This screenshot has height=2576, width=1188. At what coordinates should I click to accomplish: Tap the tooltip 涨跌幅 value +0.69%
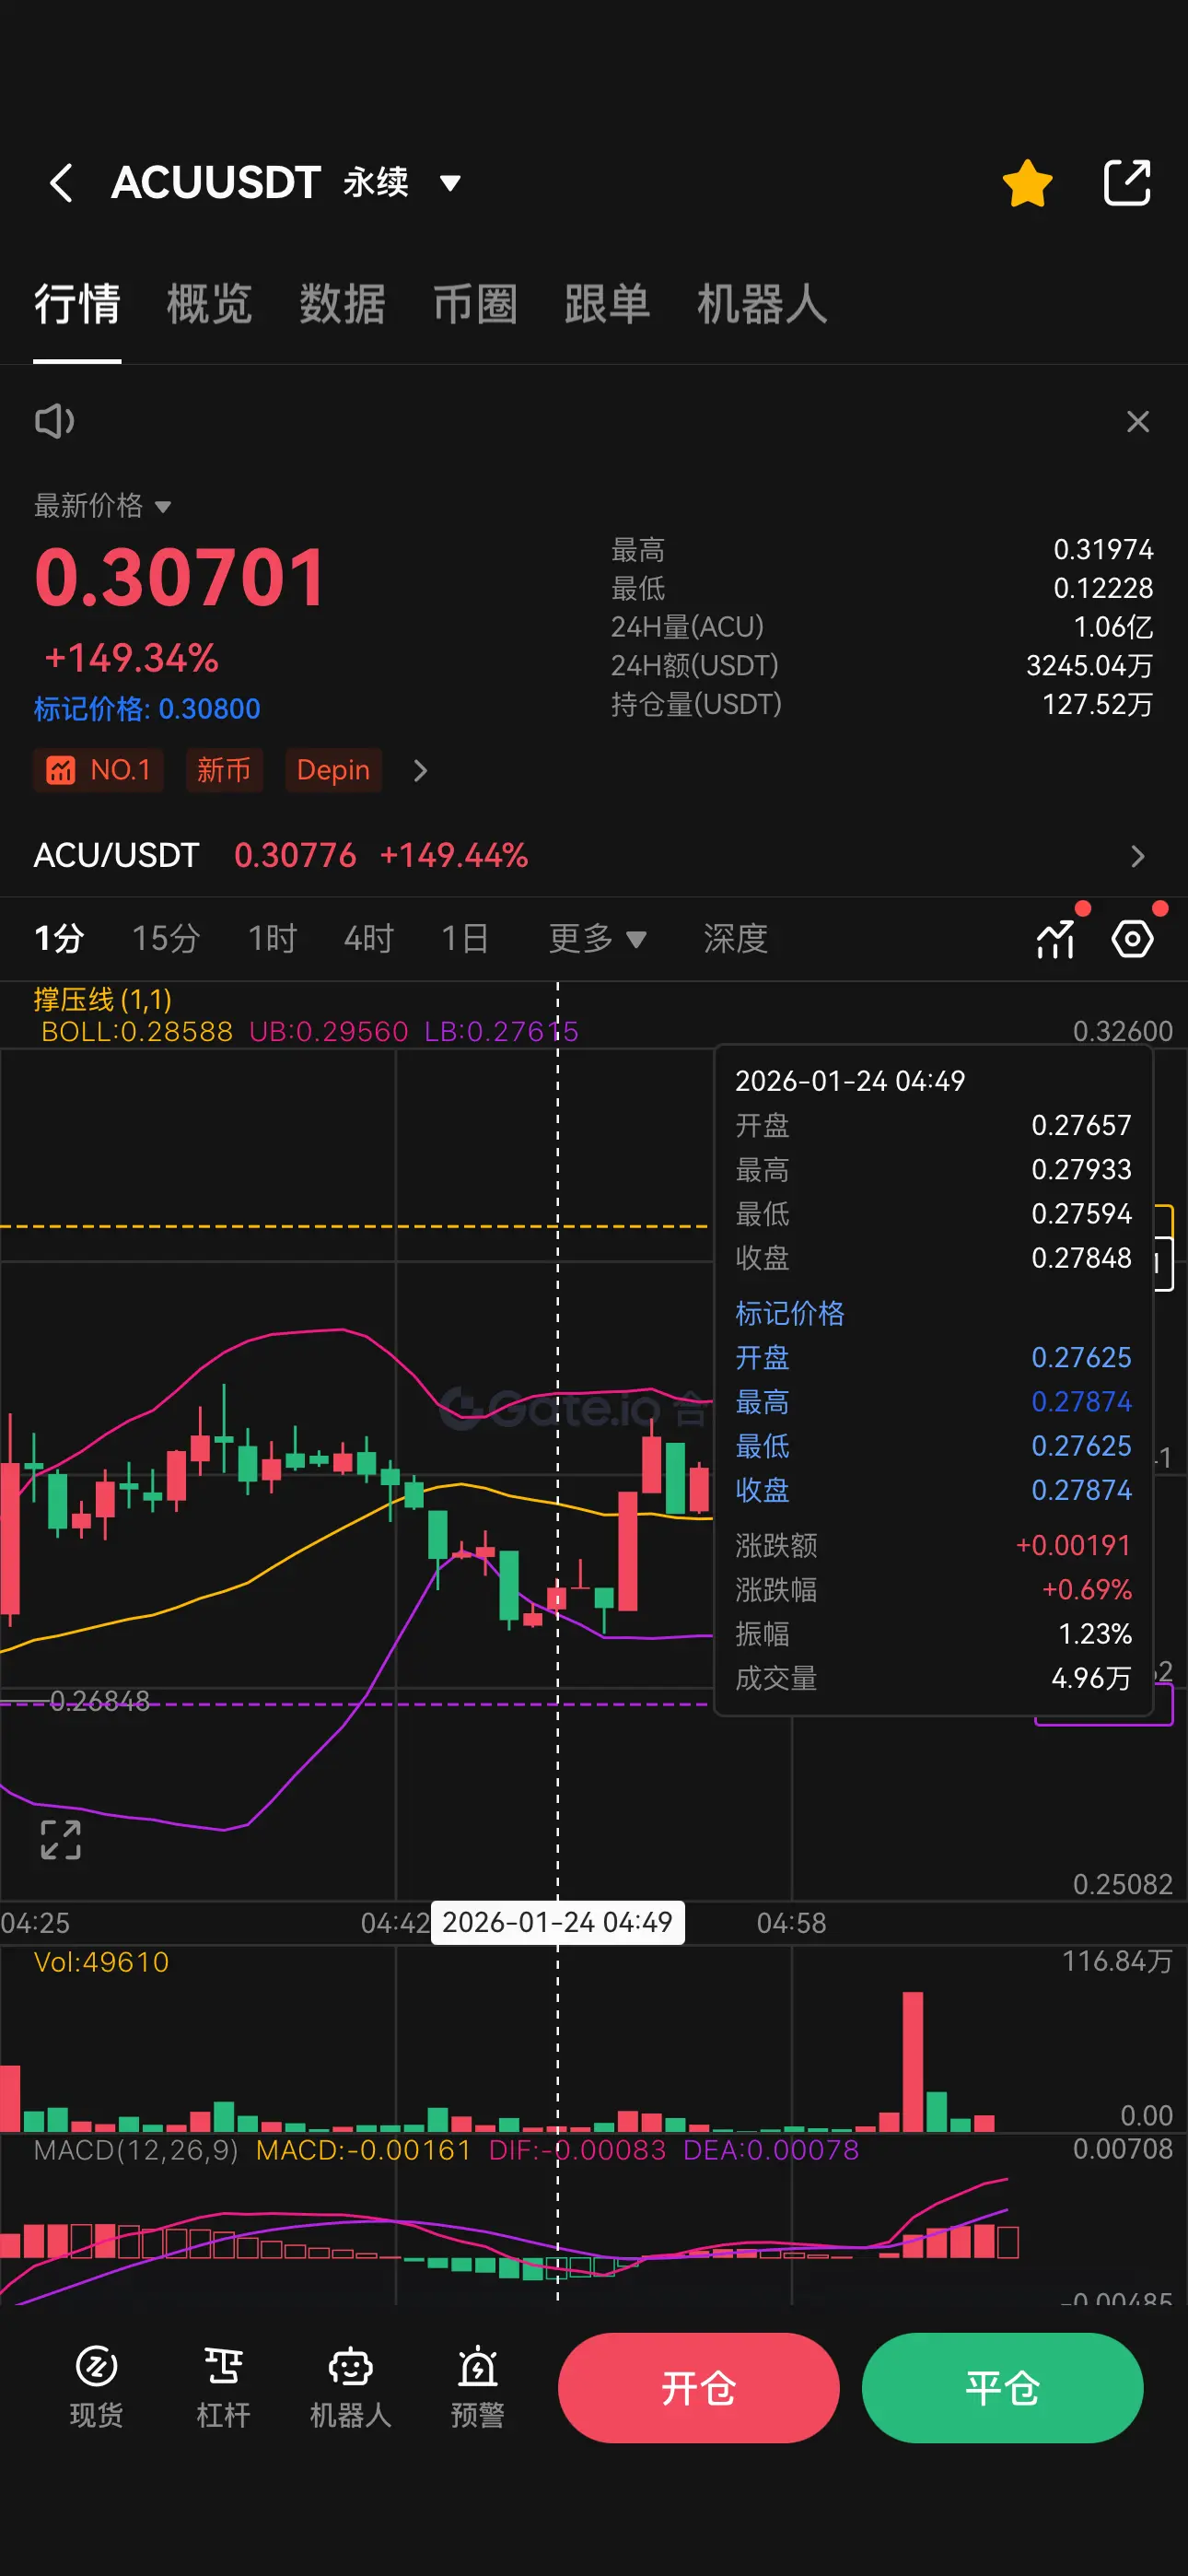coord(1087,1590)
